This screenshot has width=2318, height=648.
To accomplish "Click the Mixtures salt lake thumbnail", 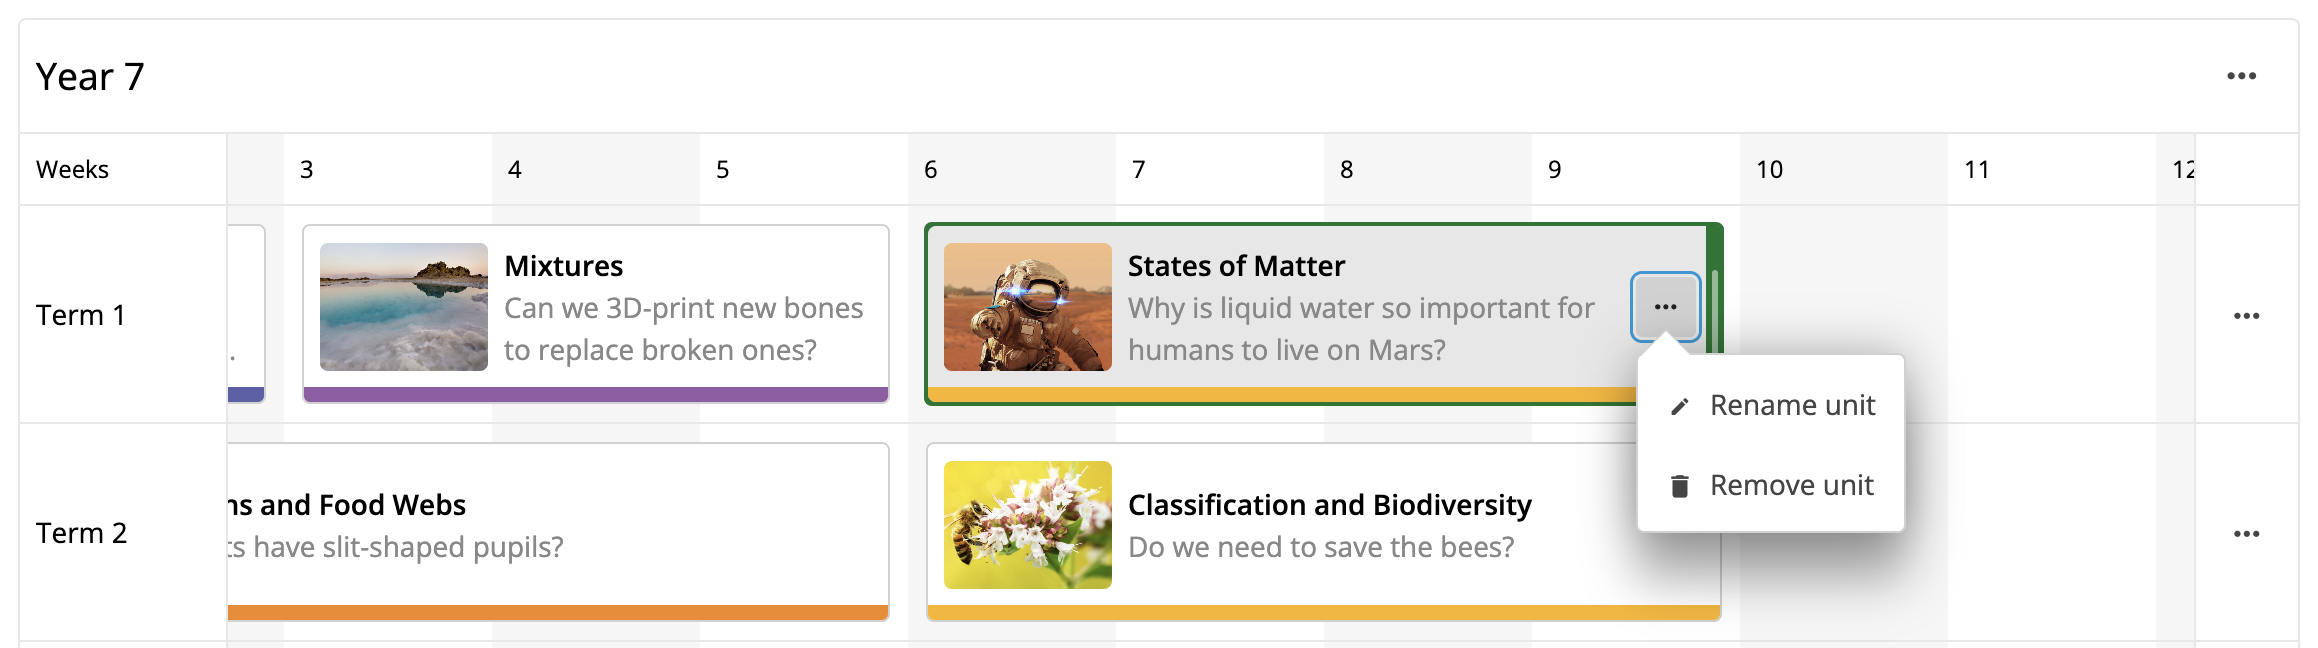I will 403,307.
